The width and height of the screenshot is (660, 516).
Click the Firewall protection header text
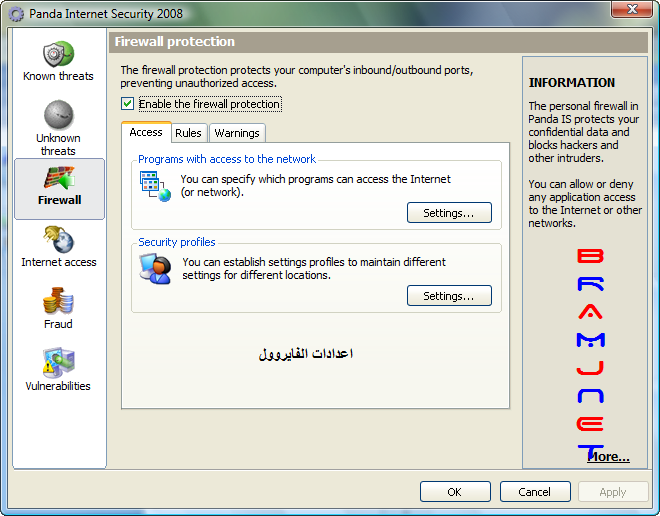coord(175,42)
